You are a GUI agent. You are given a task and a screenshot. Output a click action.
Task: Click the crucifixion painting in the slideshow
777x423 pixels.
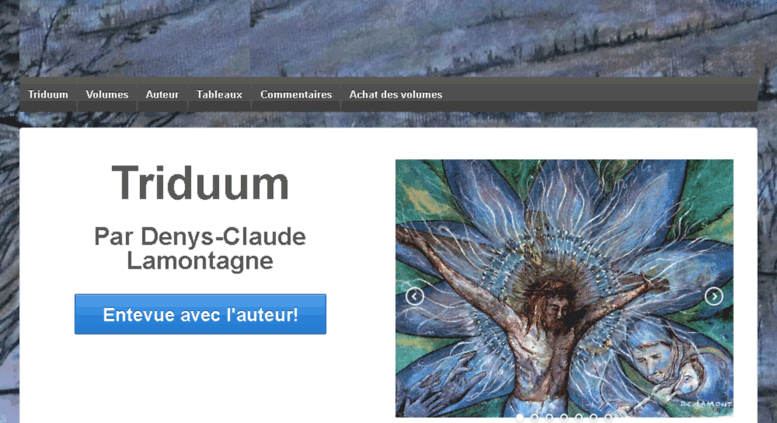pyautogui.click(x=564, y=288)
